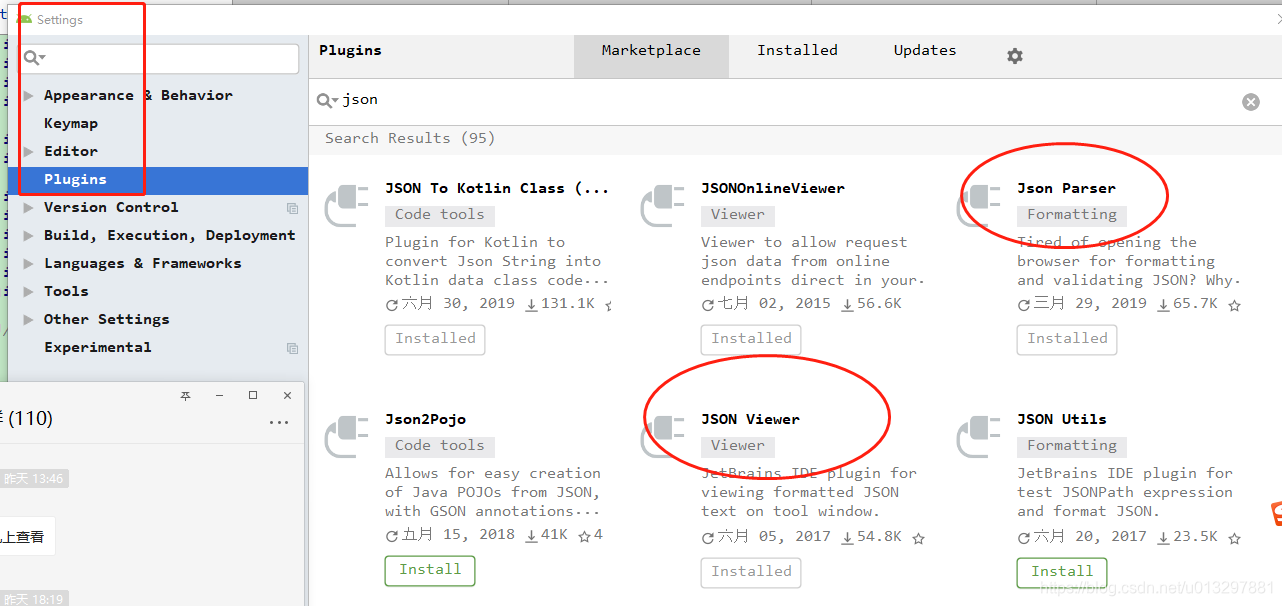Screen dimensions: 1282x606
Task: Minimize the chat window
Action: point(219,396)
